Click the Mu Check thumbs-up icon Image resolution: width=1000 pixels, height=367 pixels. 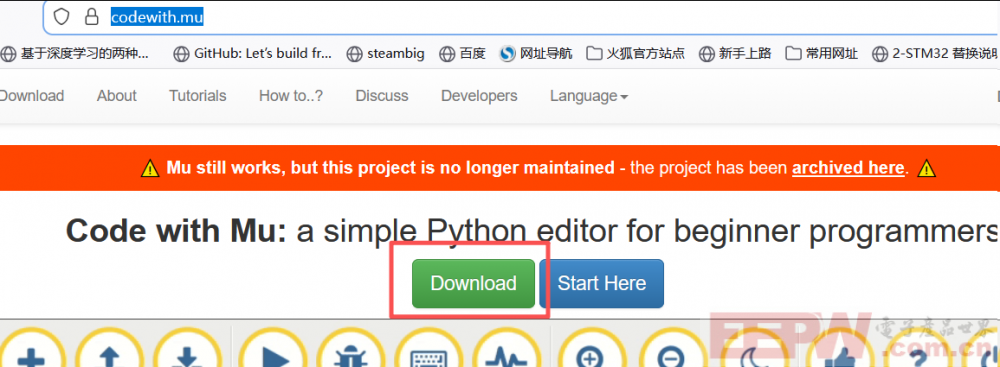coord(840,347)
